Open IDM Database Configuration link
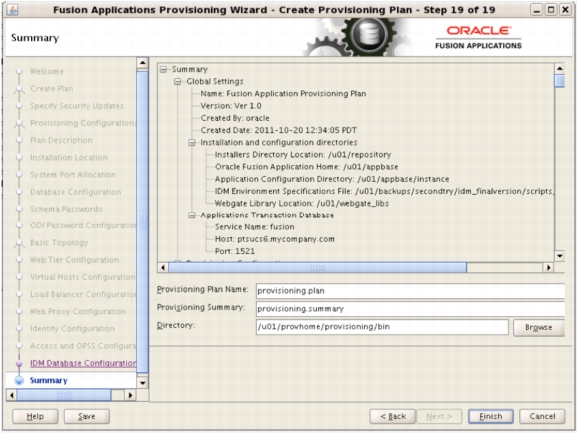Screen dimensions: 578x435 click(83, 363)
